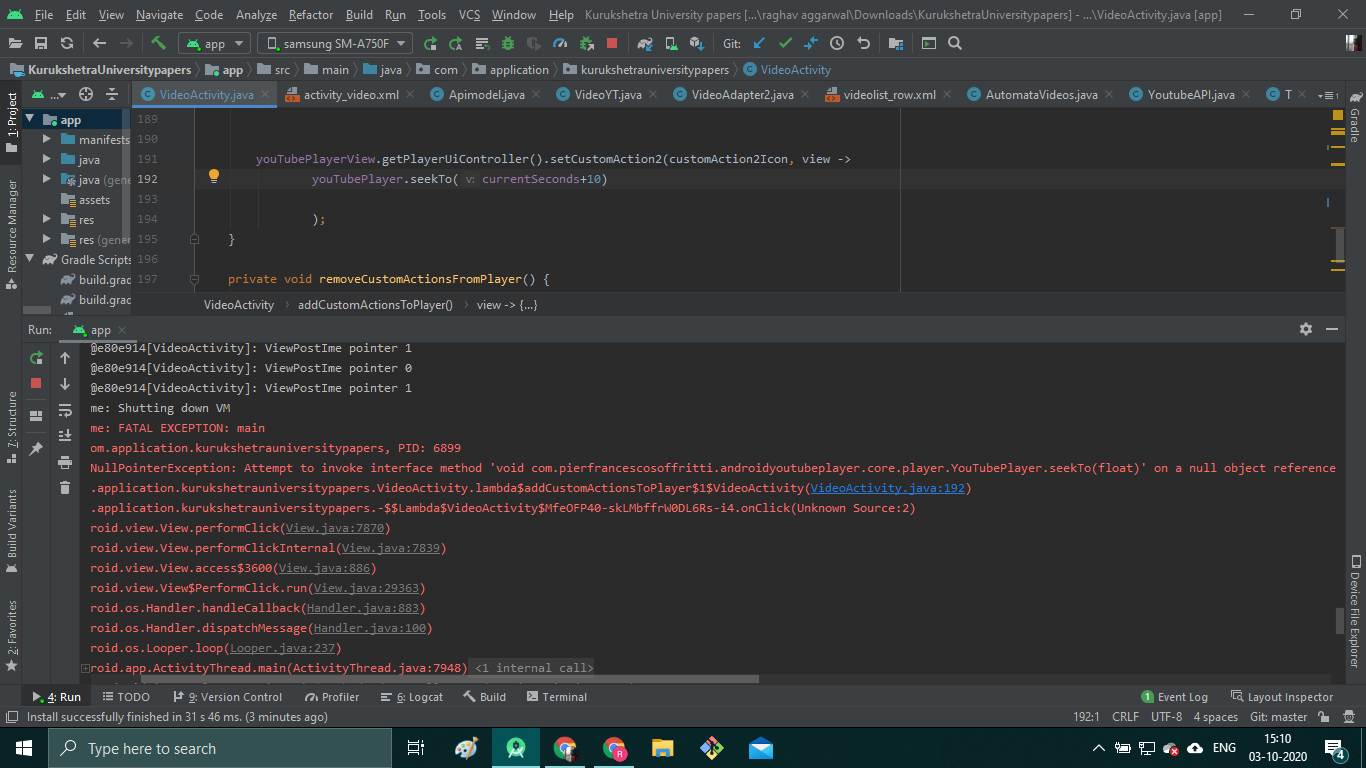The width and height of the screenshot is (1366, 768).
Task: Open the run configuration app dropdown
Action: pyautogui.click(x=214, y=43)
